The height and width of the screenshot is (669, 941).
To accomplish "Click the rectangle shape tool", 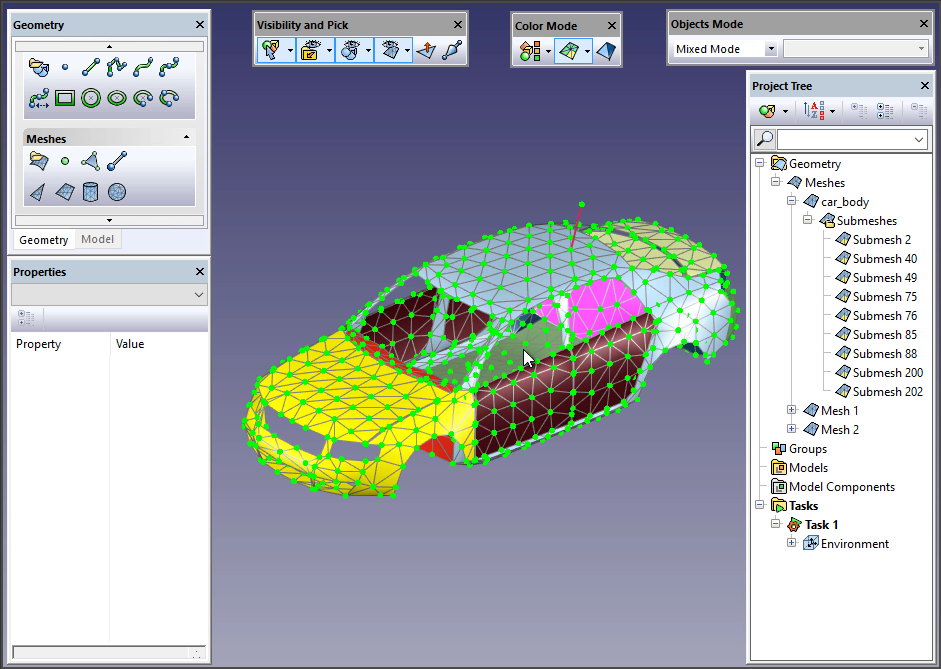I will [65, 98].
